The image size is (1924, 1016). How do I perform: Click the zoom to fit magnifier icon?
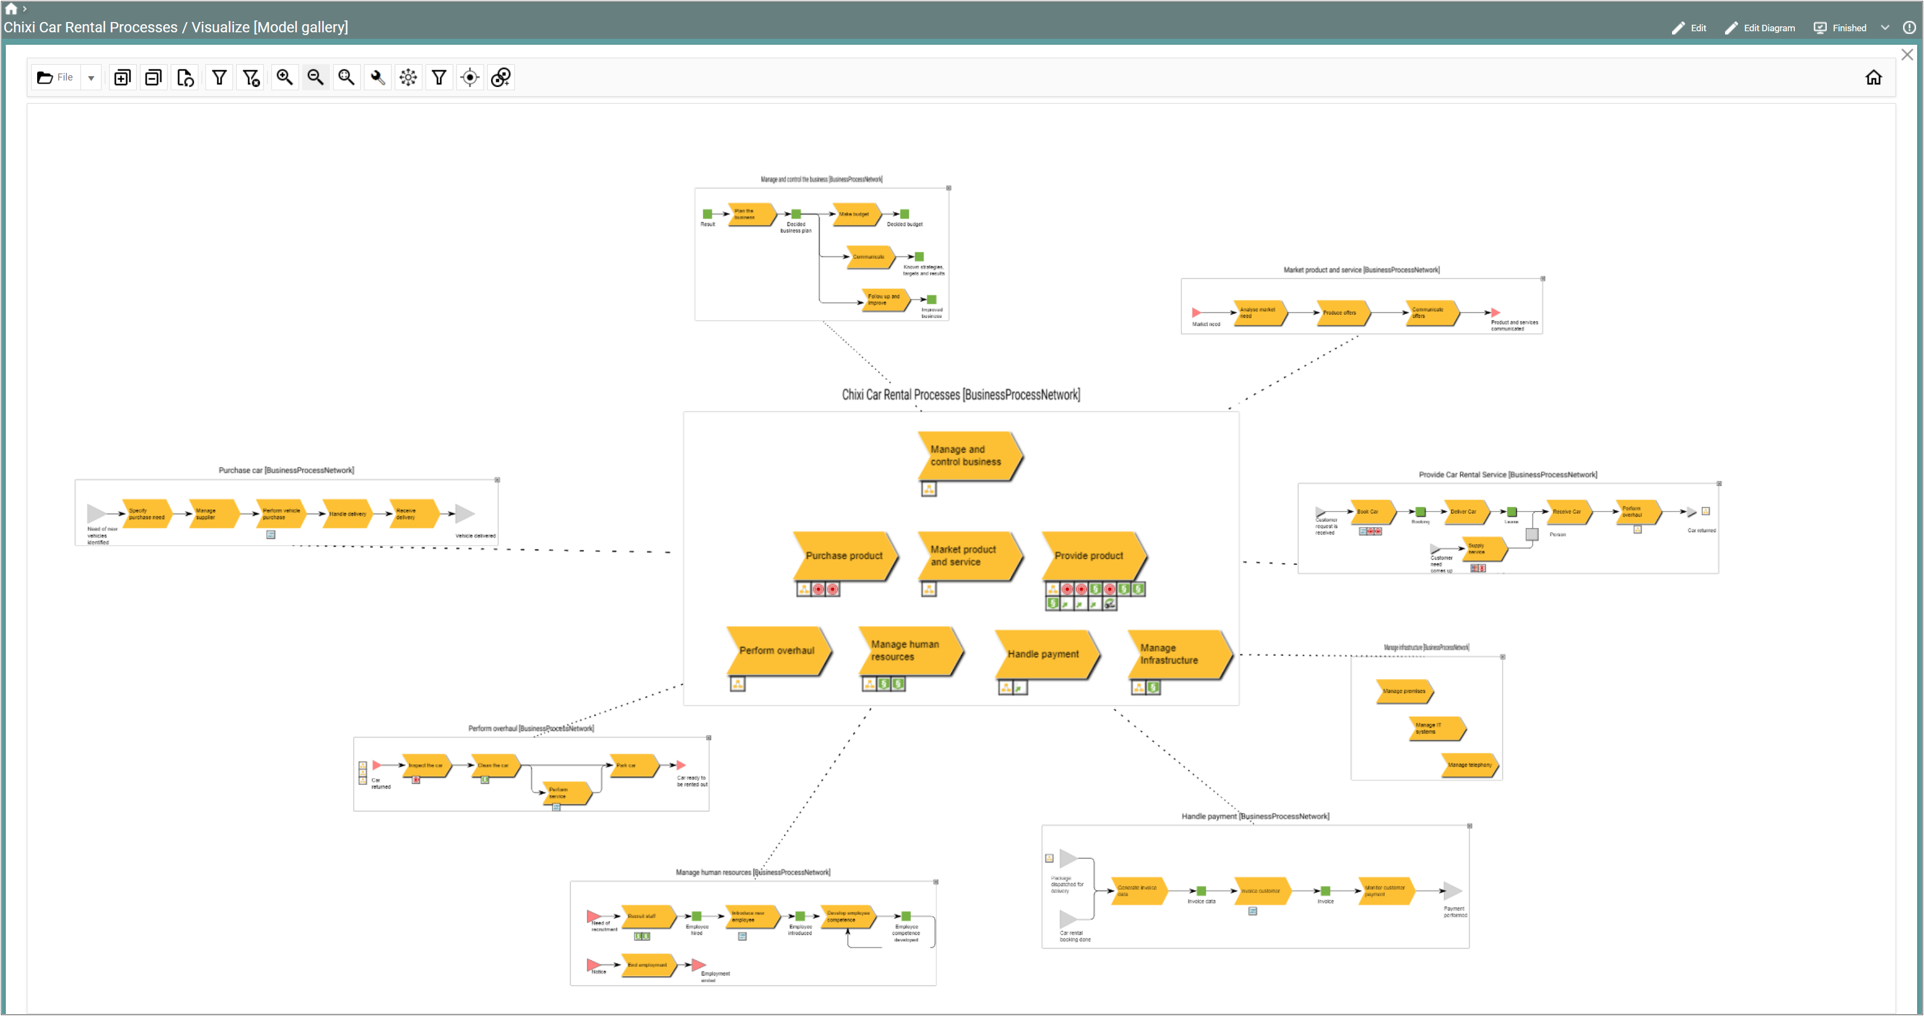pyautogui.click(x=346, y=77)
